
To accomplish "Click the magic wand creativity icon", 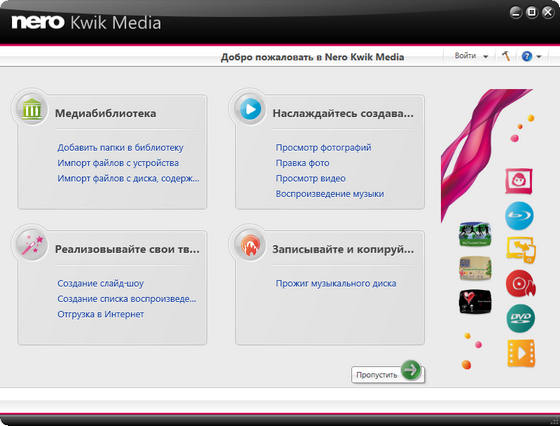I will (32, 245).
